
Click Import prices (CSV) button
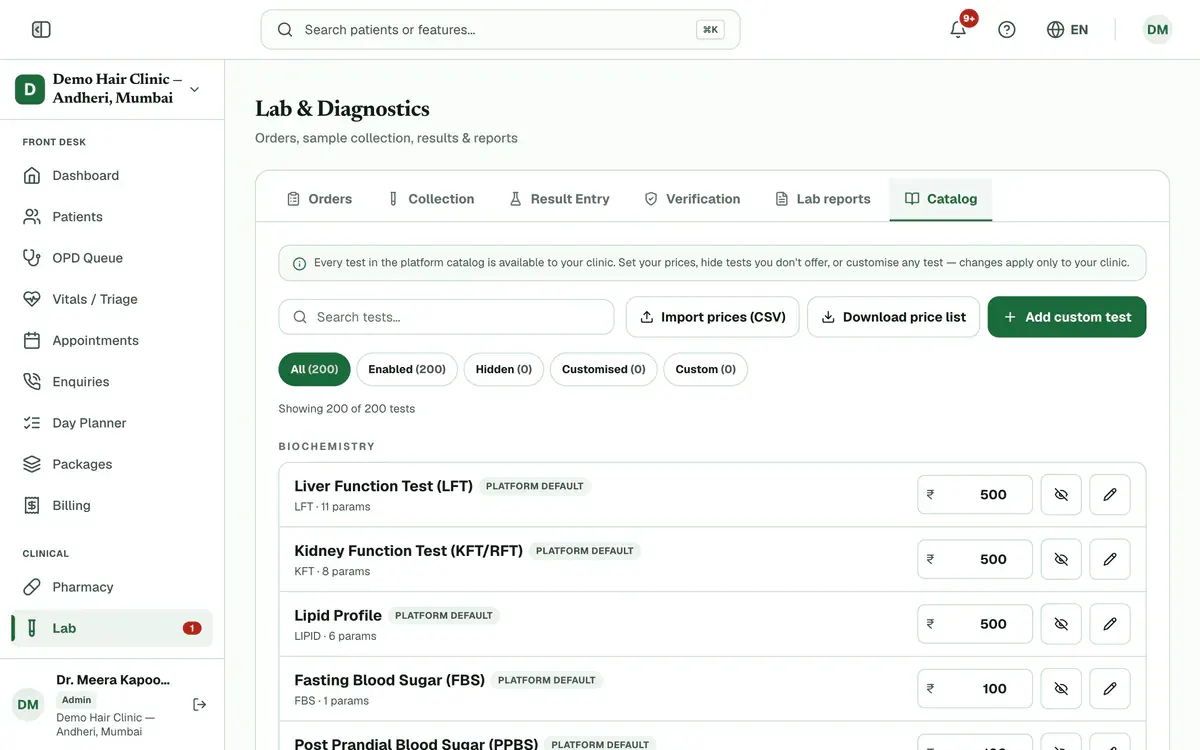713,317
